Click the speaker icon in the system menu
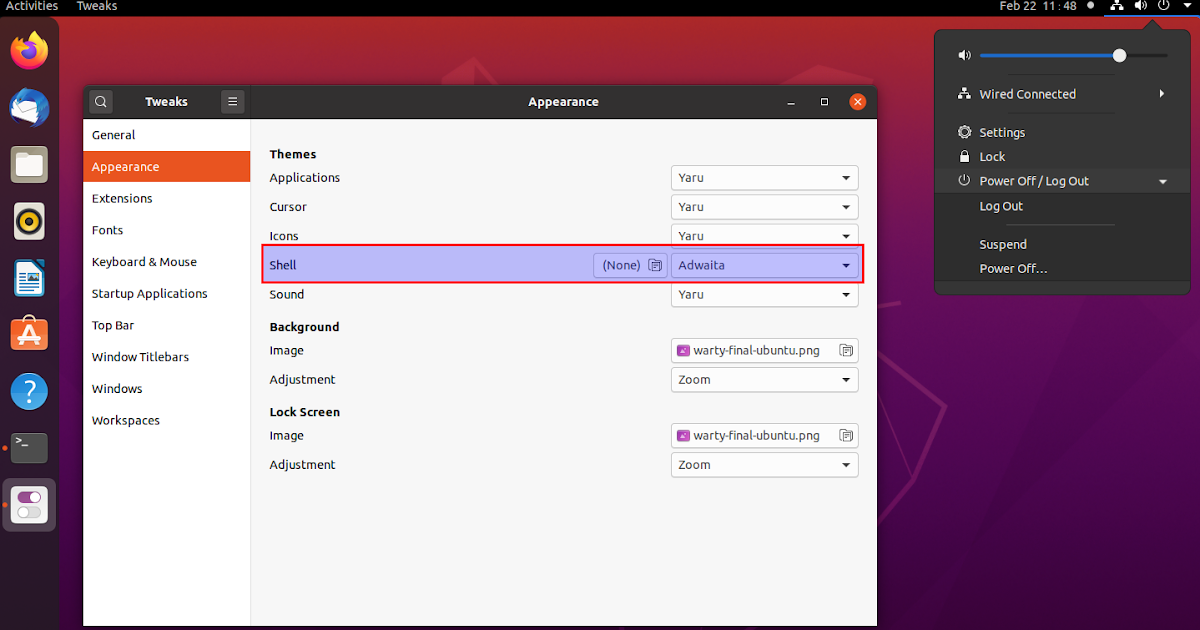This screenshot has height=630, width=1200. pyautogui.click(x=964, y=55)
